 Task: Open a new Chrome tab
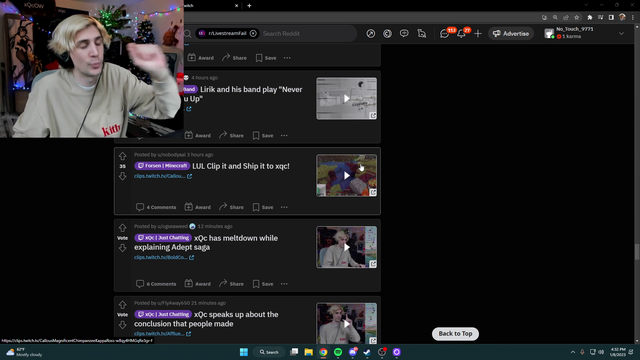point(249,5)
